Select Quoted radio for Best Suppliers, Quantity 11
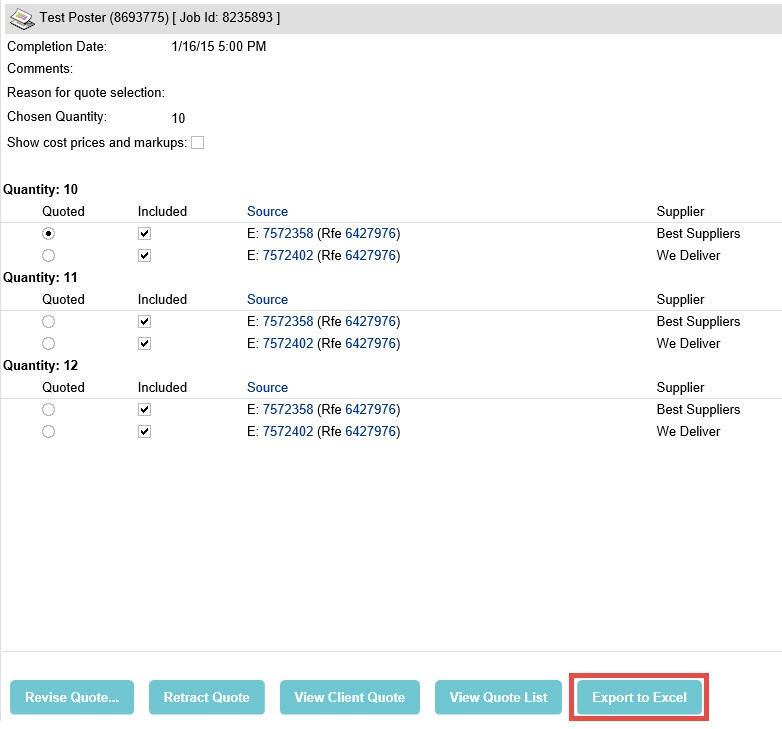The width and height of the screenshot is (782, 729). (48, 322)
